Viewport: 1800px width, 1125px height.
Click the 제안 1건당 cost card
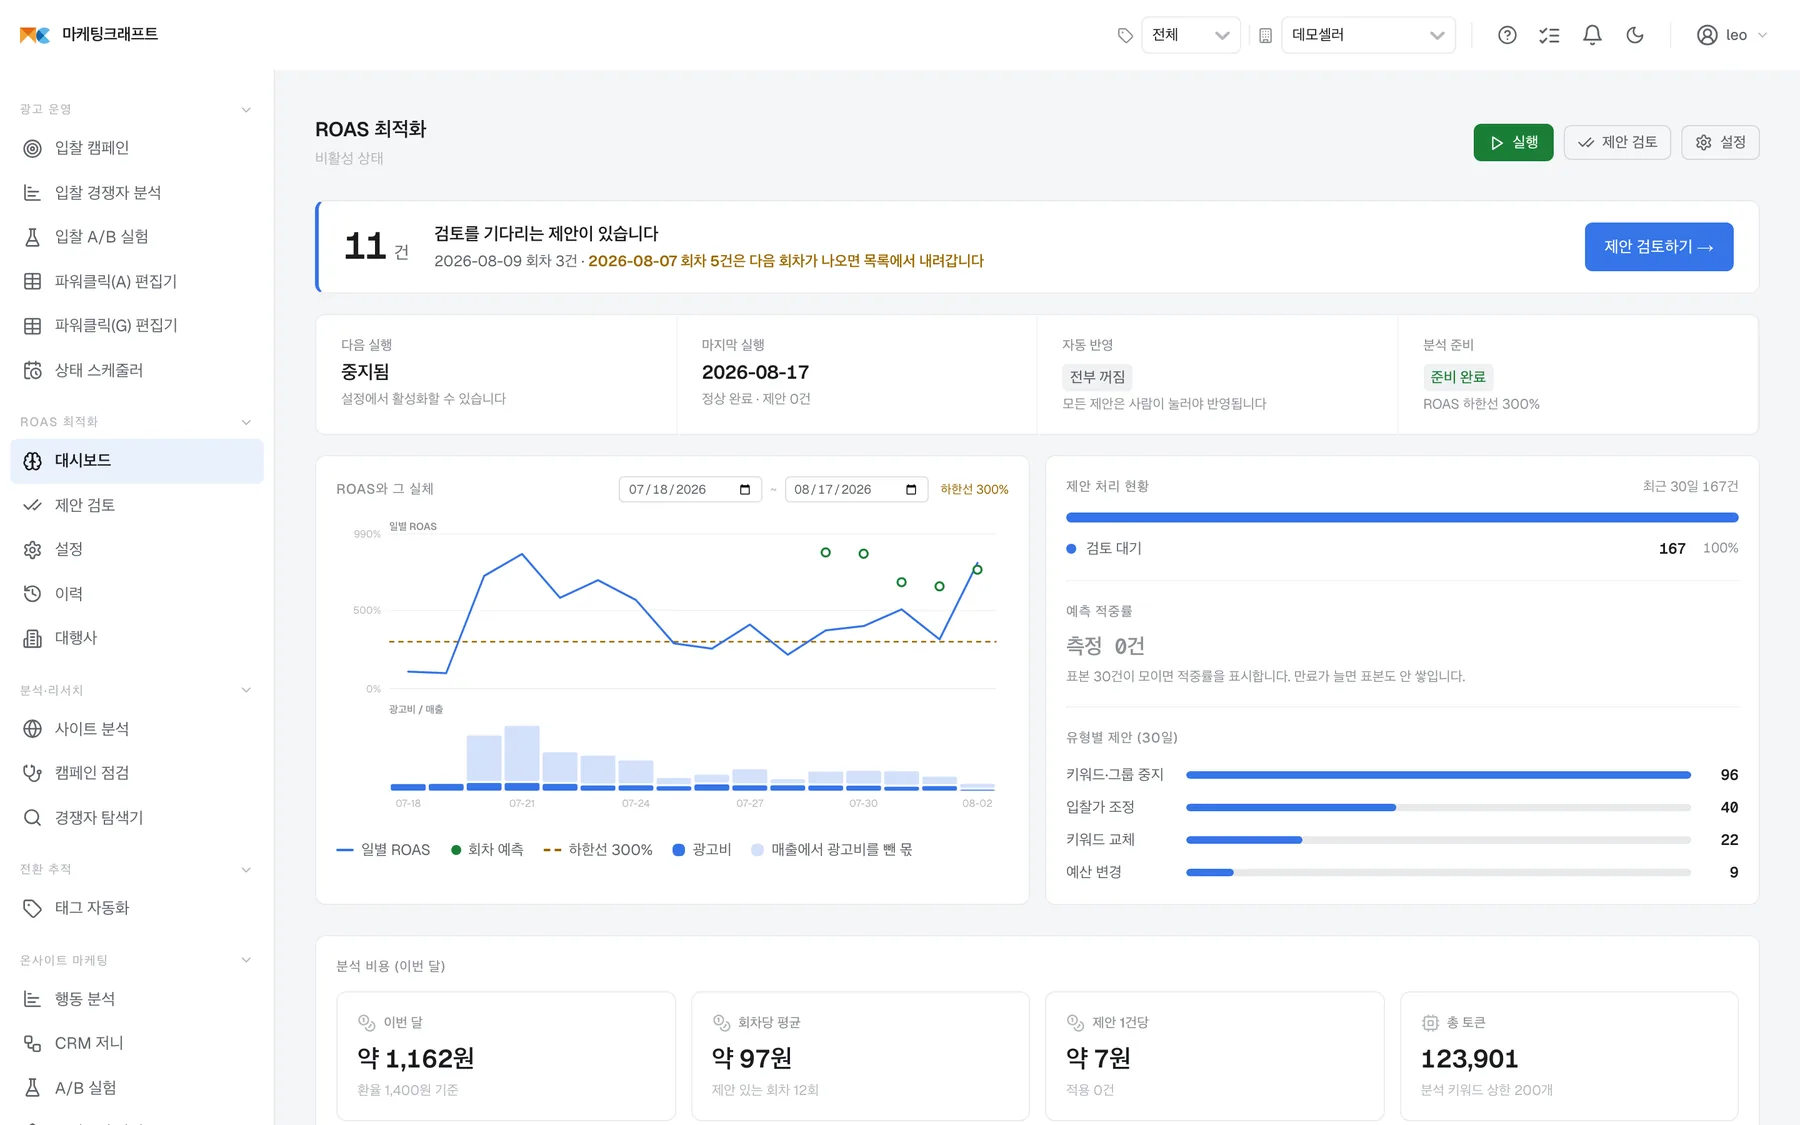(1214, 1056)
